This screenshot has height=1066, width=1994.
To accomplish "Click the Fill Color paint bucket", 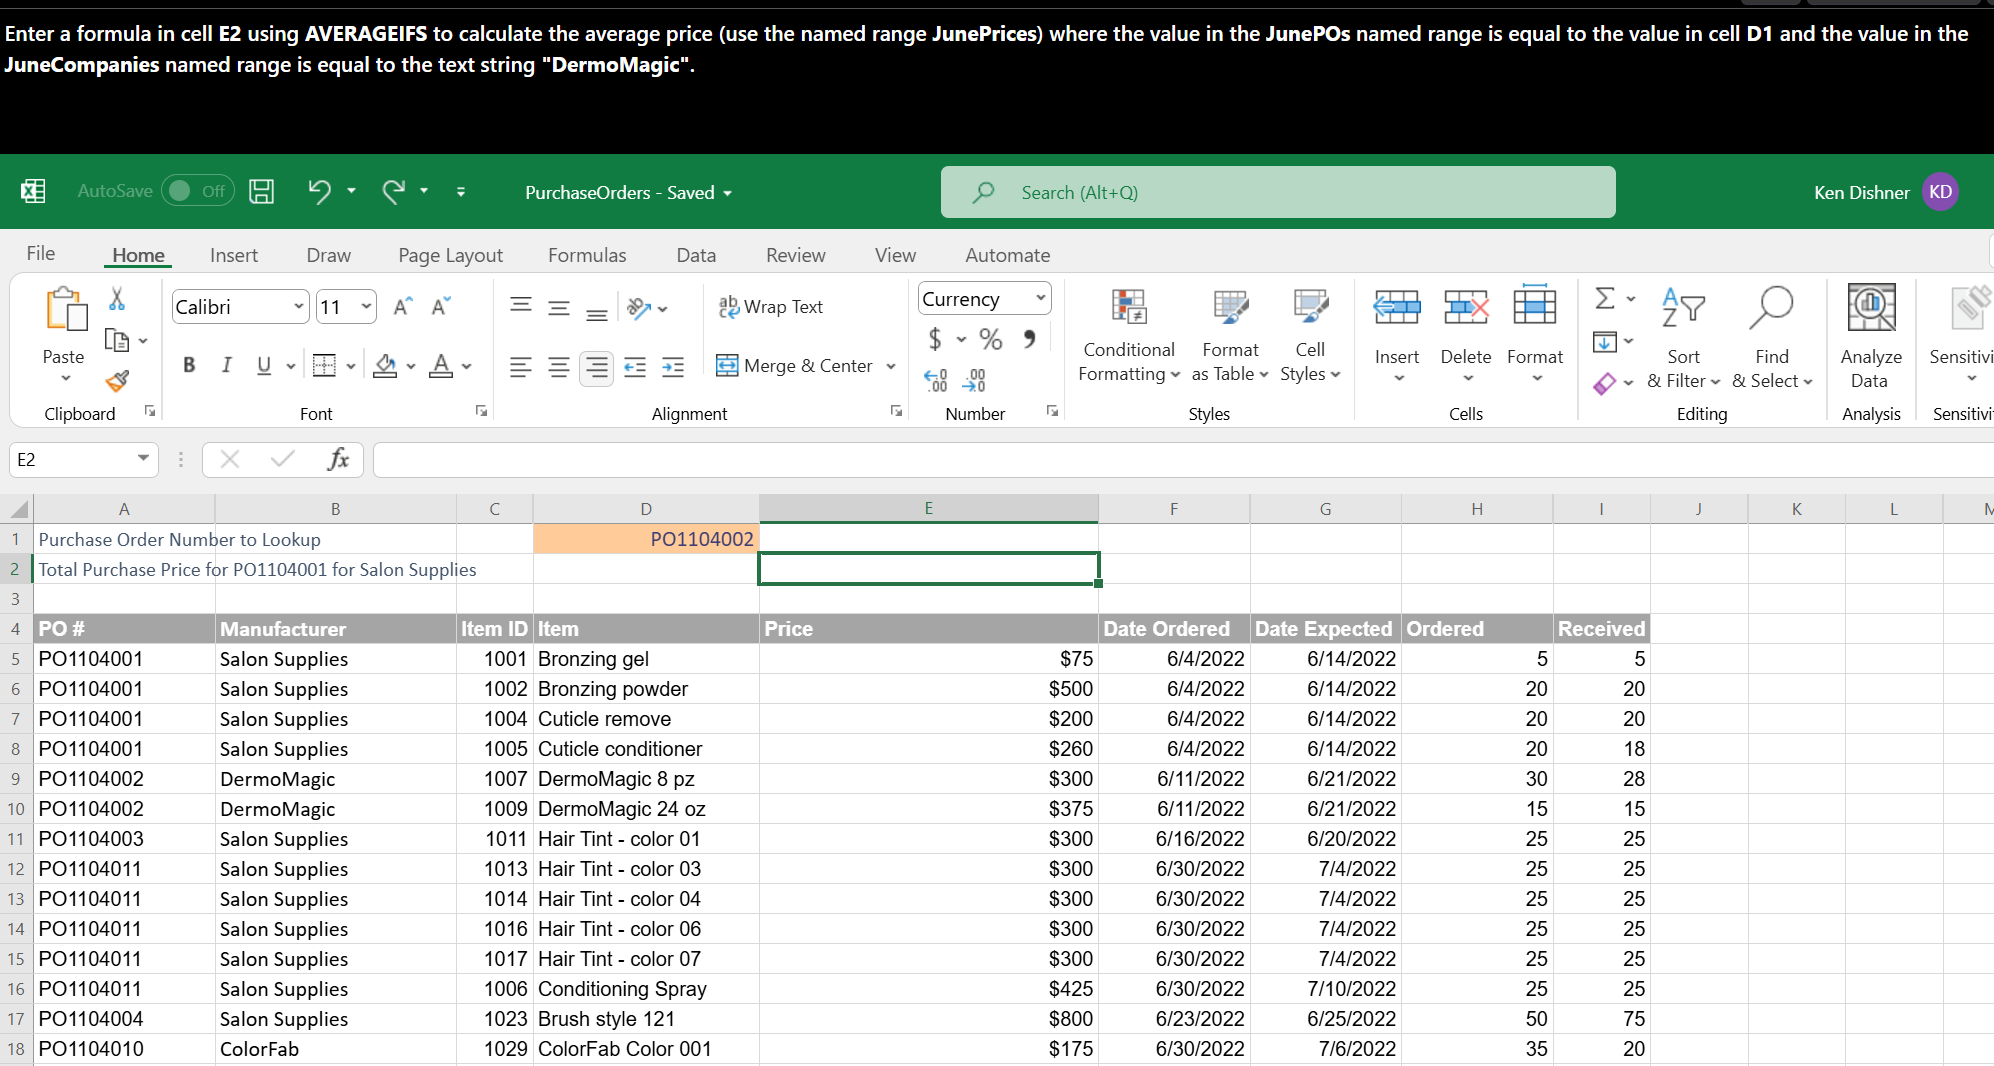I will (x=385, y=366).
